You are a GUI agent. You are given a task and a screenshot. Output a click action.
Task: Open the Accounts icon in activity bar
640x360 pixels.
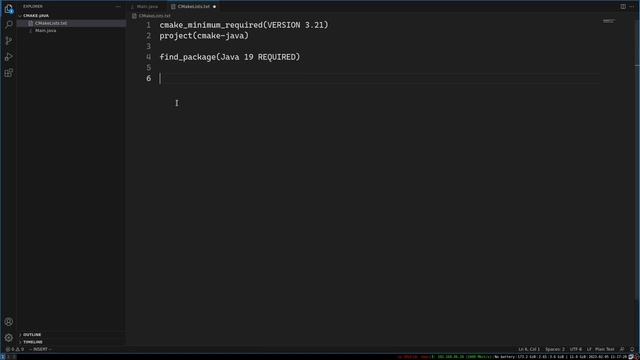[x=9, y=322]
